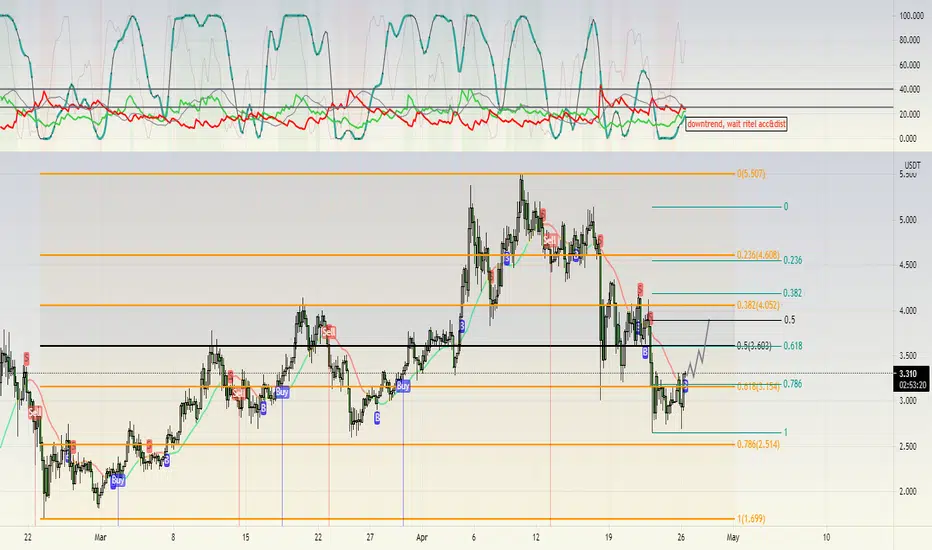Select the 0.618(3.154) Fibonacci level label
932x550 pixels.
pos(758,386)
